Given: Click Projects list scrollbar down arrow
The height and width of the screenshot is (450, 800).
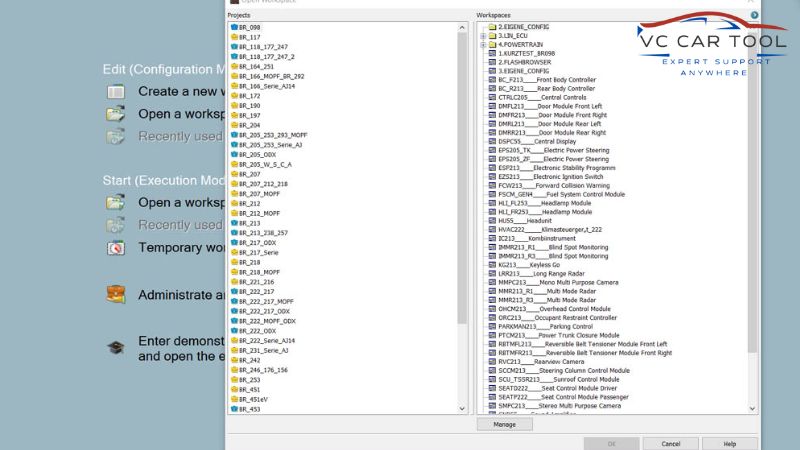Looking at the screenshot, I should 461,409.
